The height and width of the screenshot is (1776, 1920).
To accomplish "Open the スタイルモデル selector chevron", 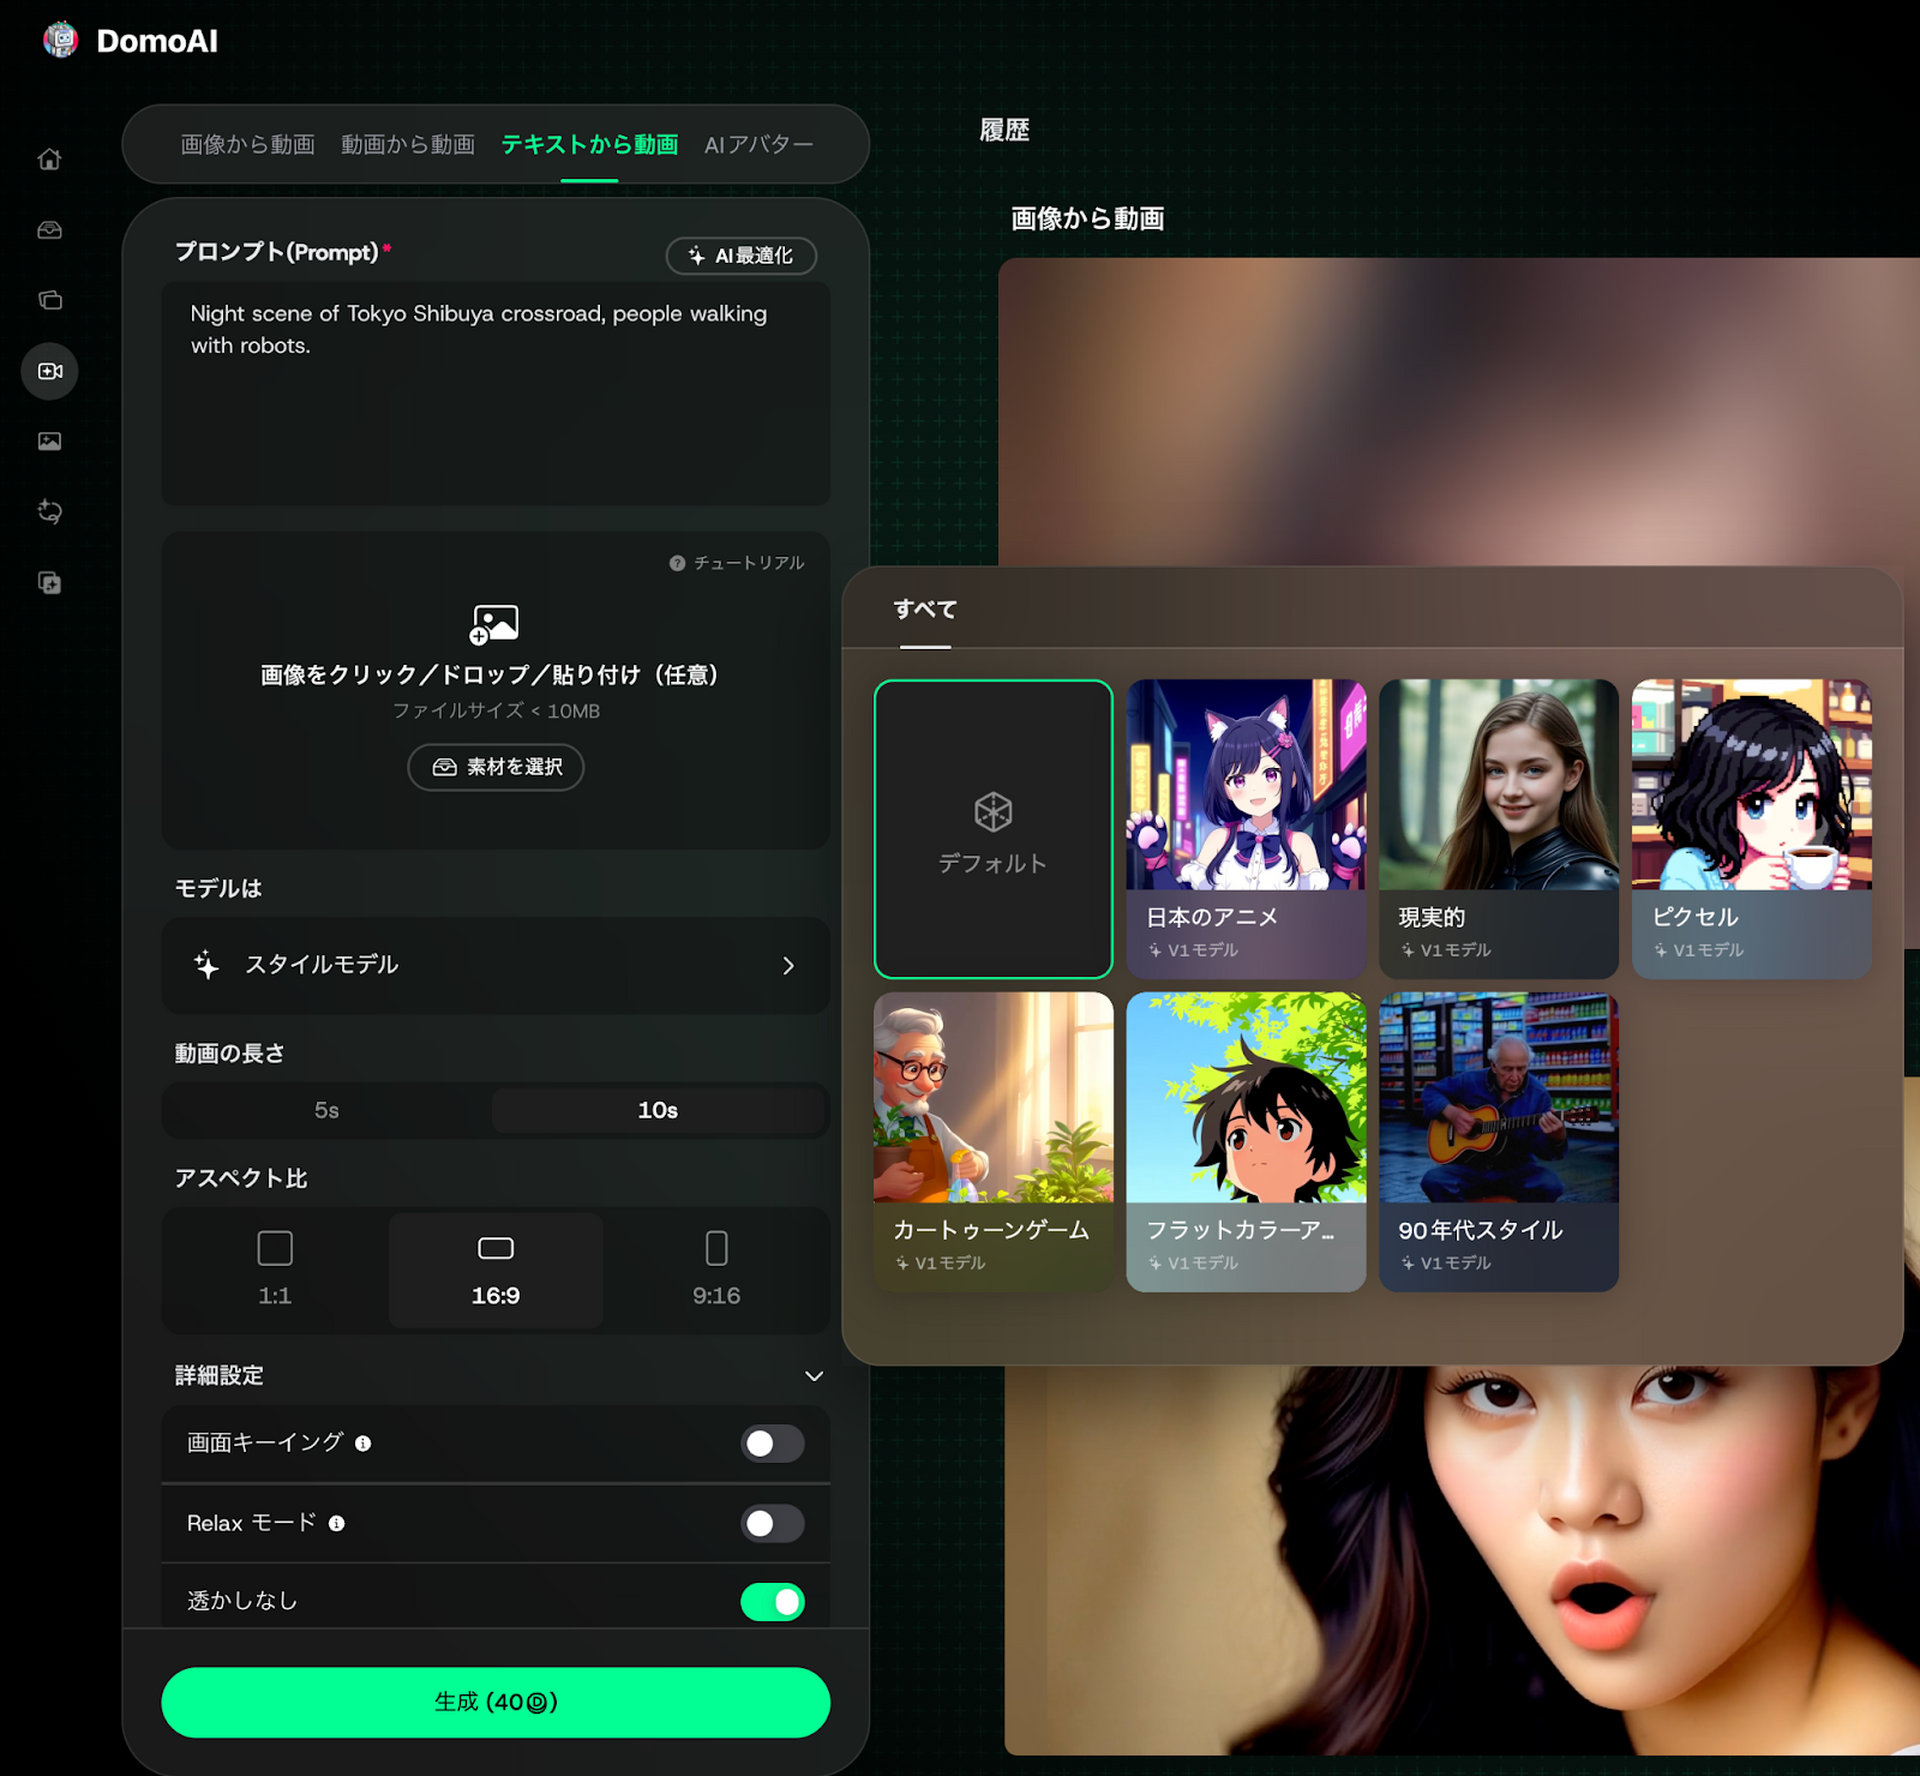I will 788,965.
